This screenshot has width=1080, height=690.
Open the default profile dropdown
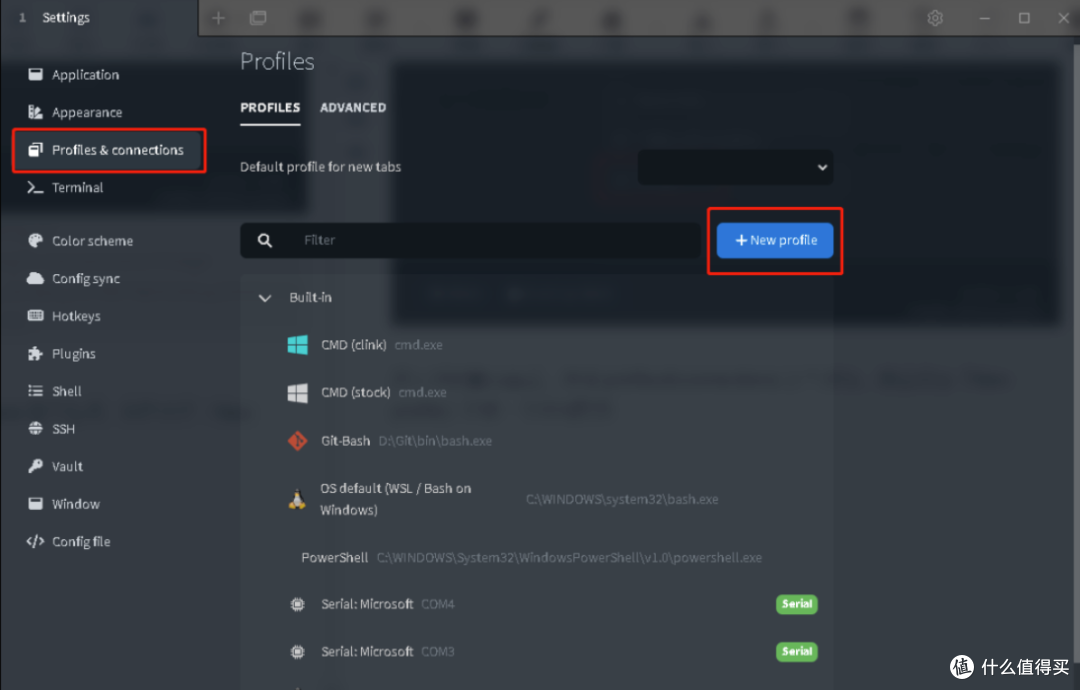tap(736, 167)
